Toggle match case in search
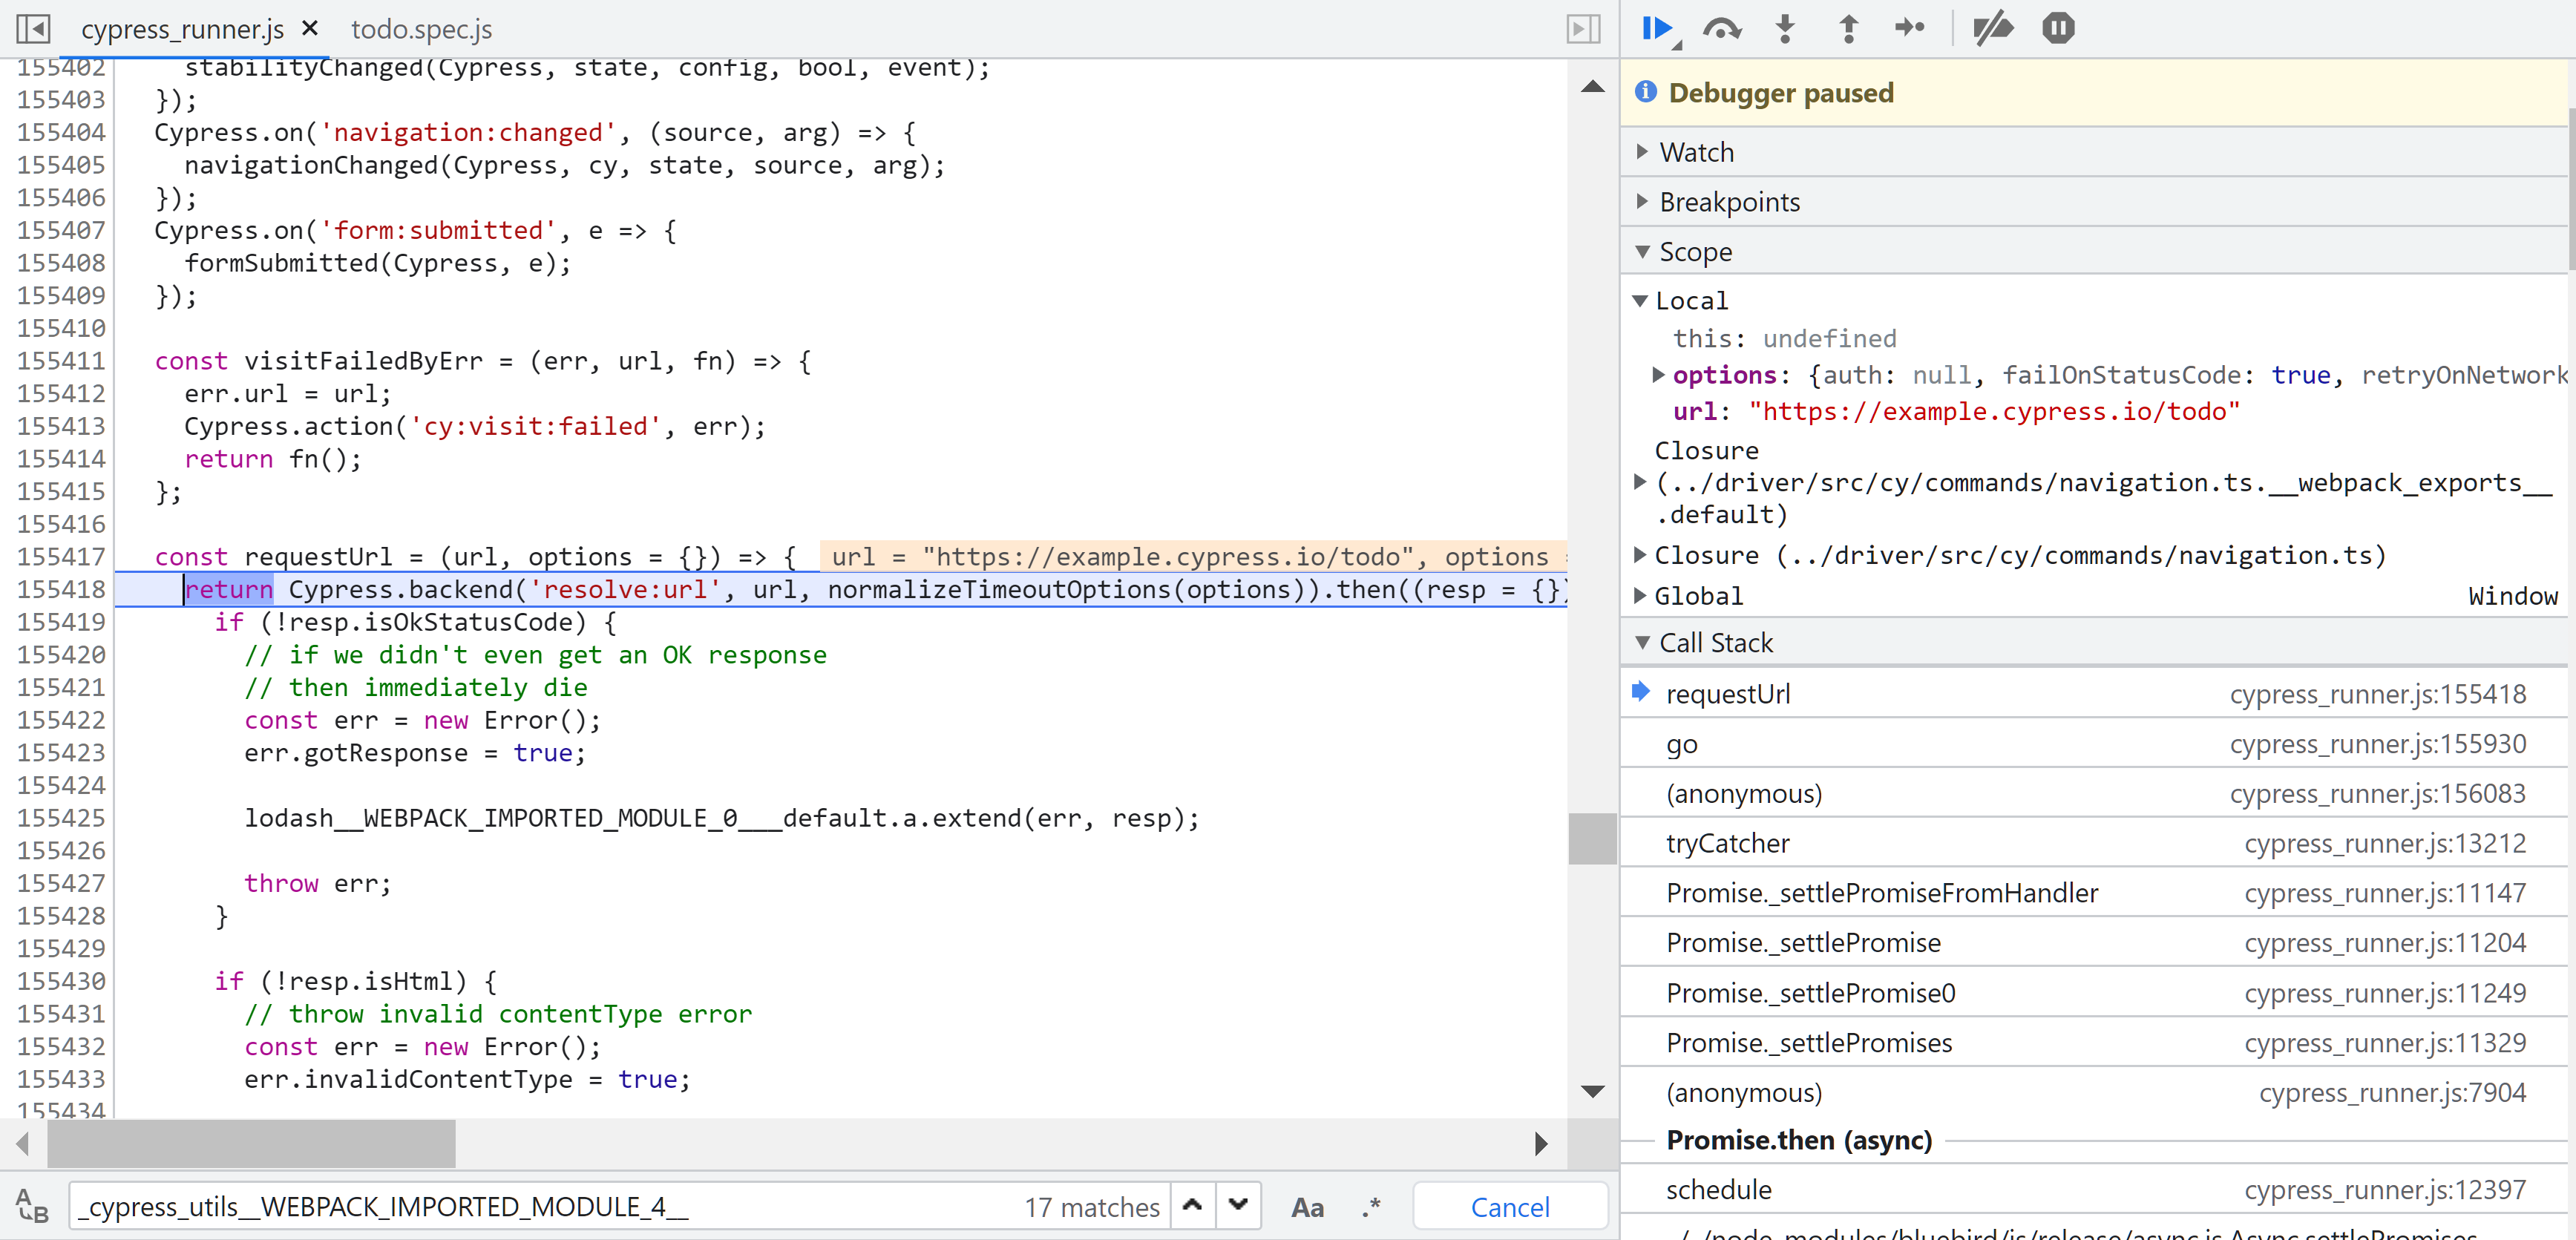 click(1307, 1207)
